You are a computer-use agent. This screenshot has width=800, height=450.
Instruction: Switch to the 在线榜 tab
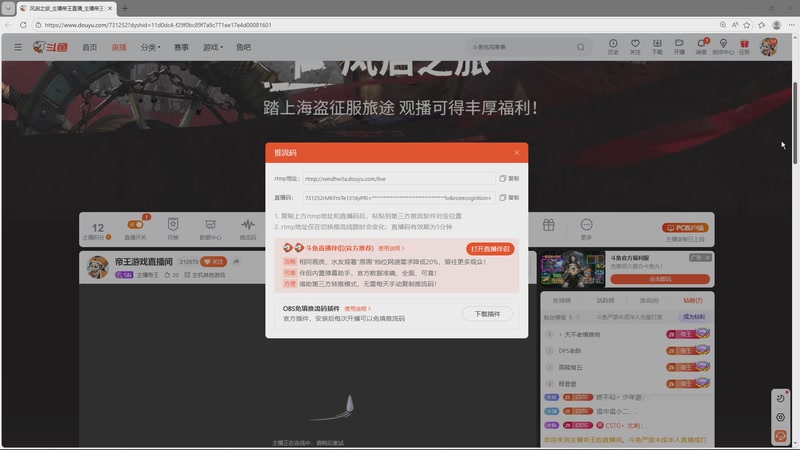pyautogui.click(x=562, y=301)
